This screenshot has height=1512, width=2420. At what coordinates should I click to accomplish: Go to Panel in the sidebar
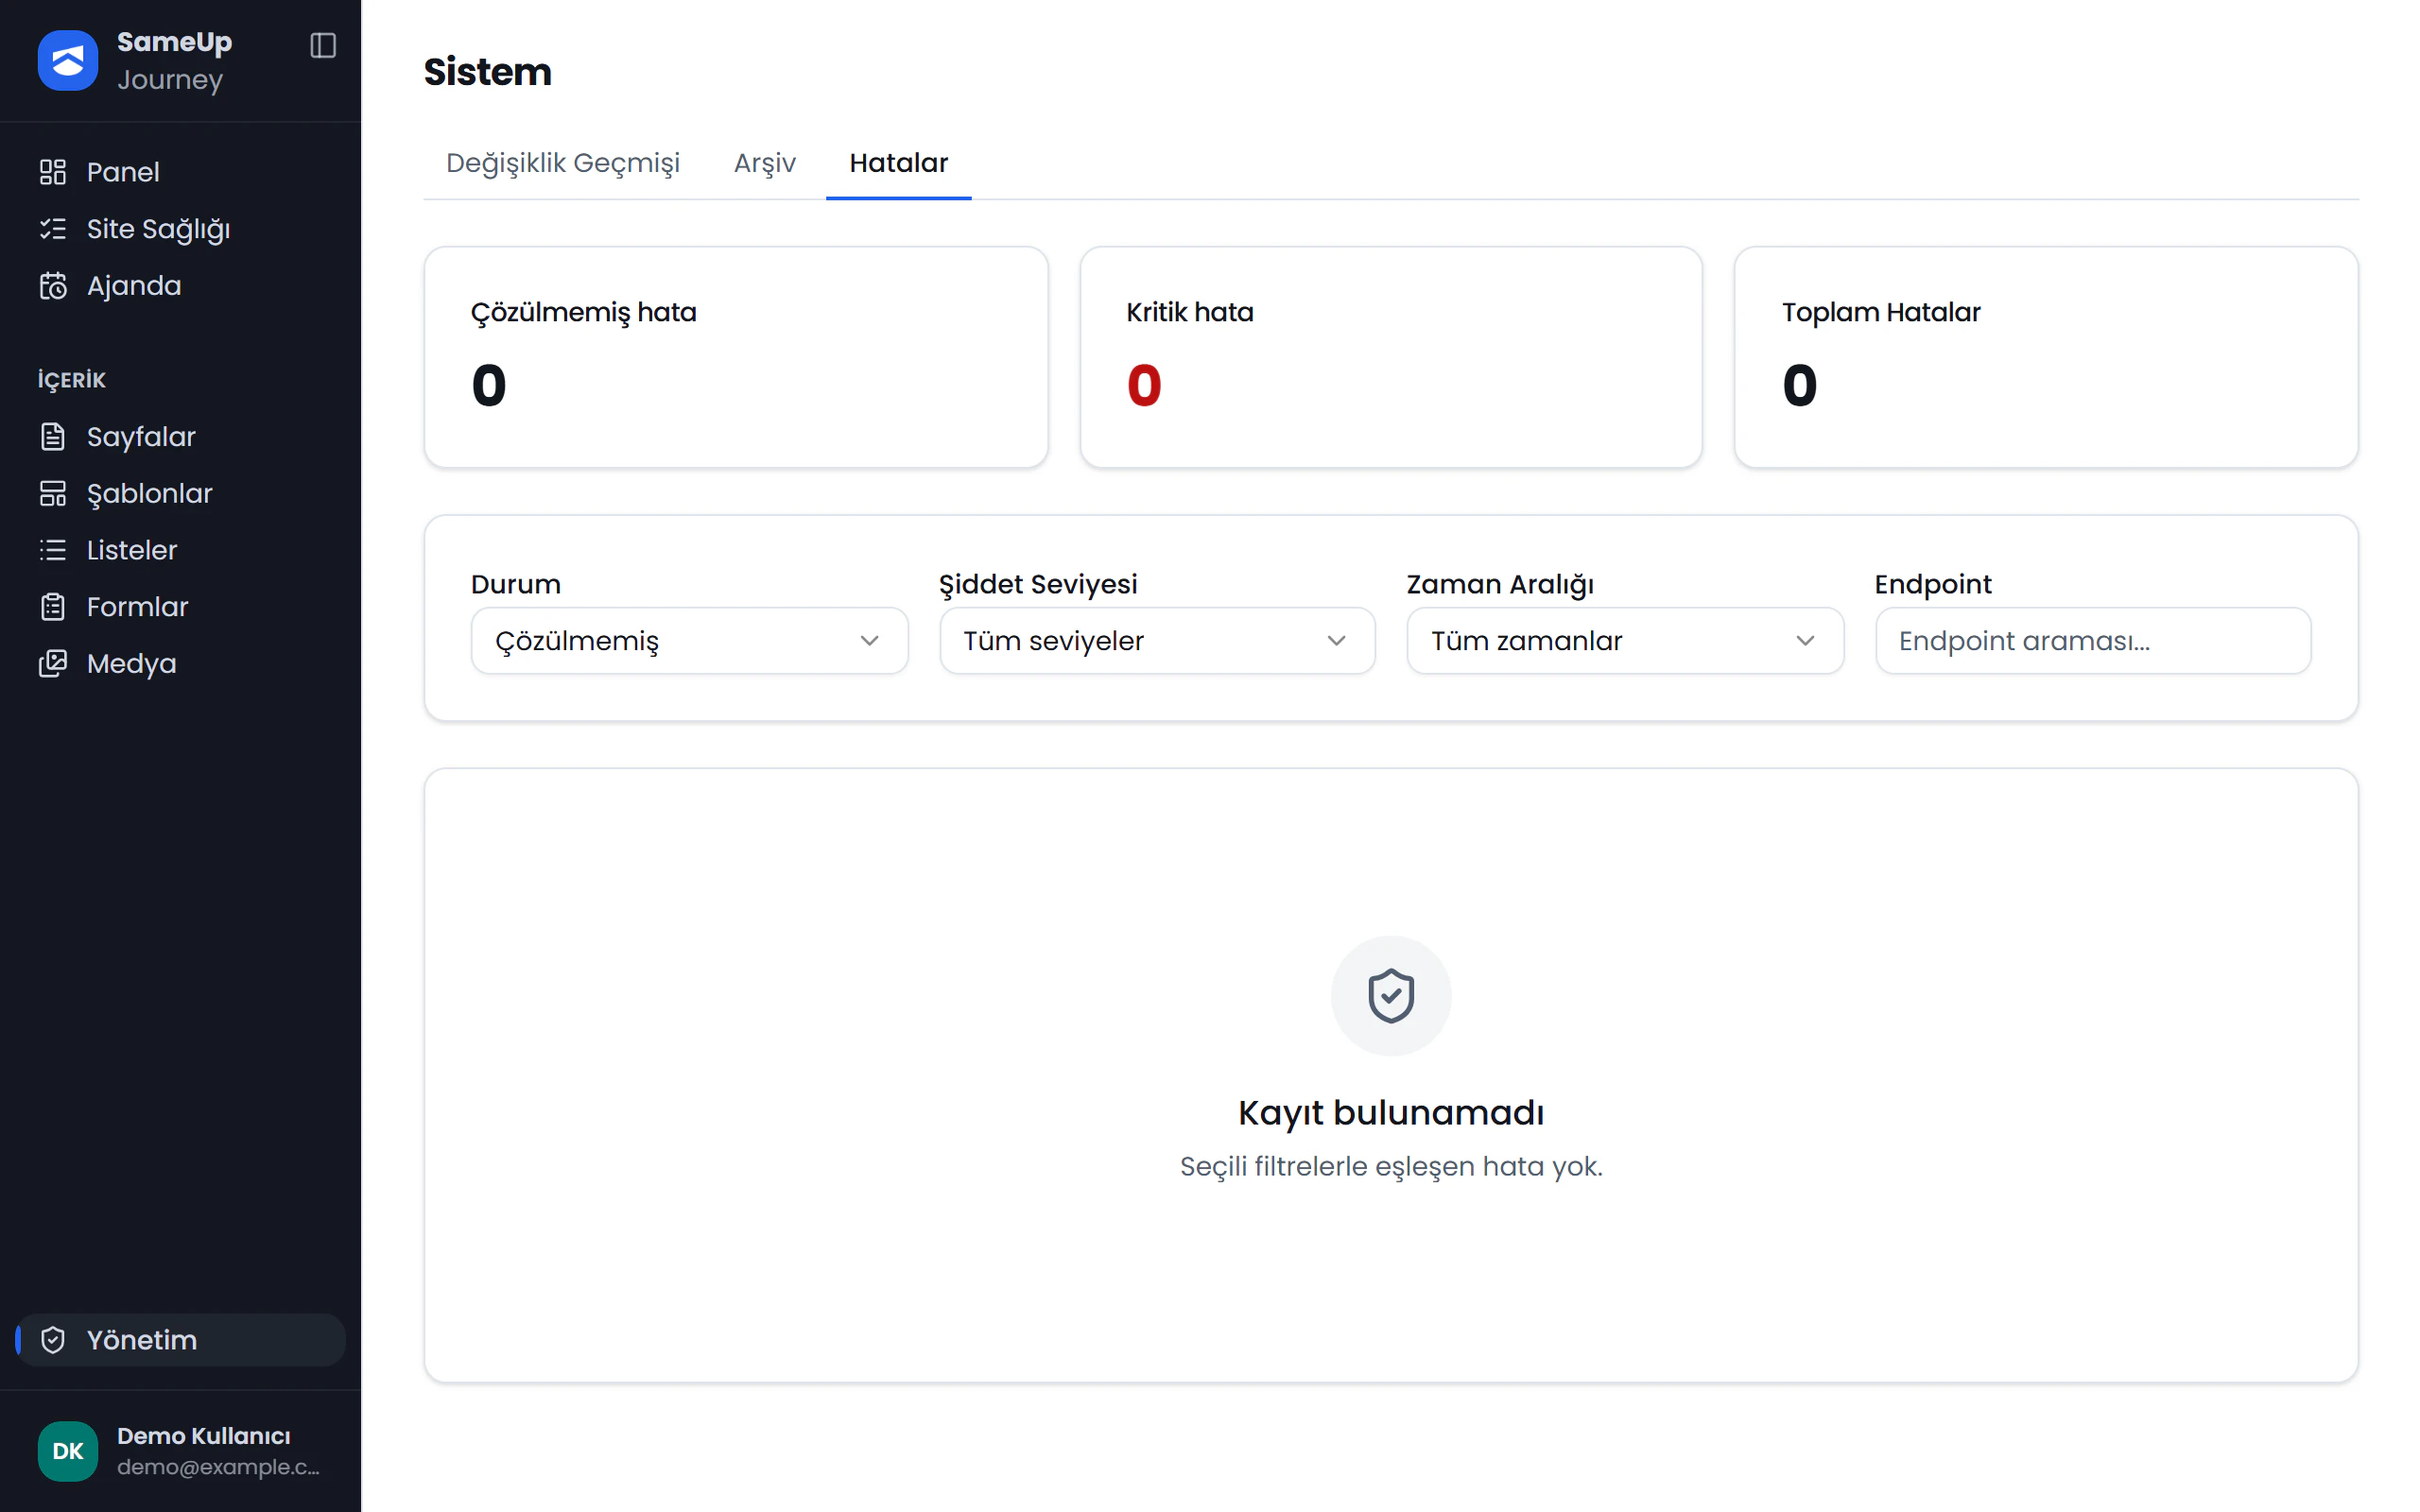tap(180, 172)
